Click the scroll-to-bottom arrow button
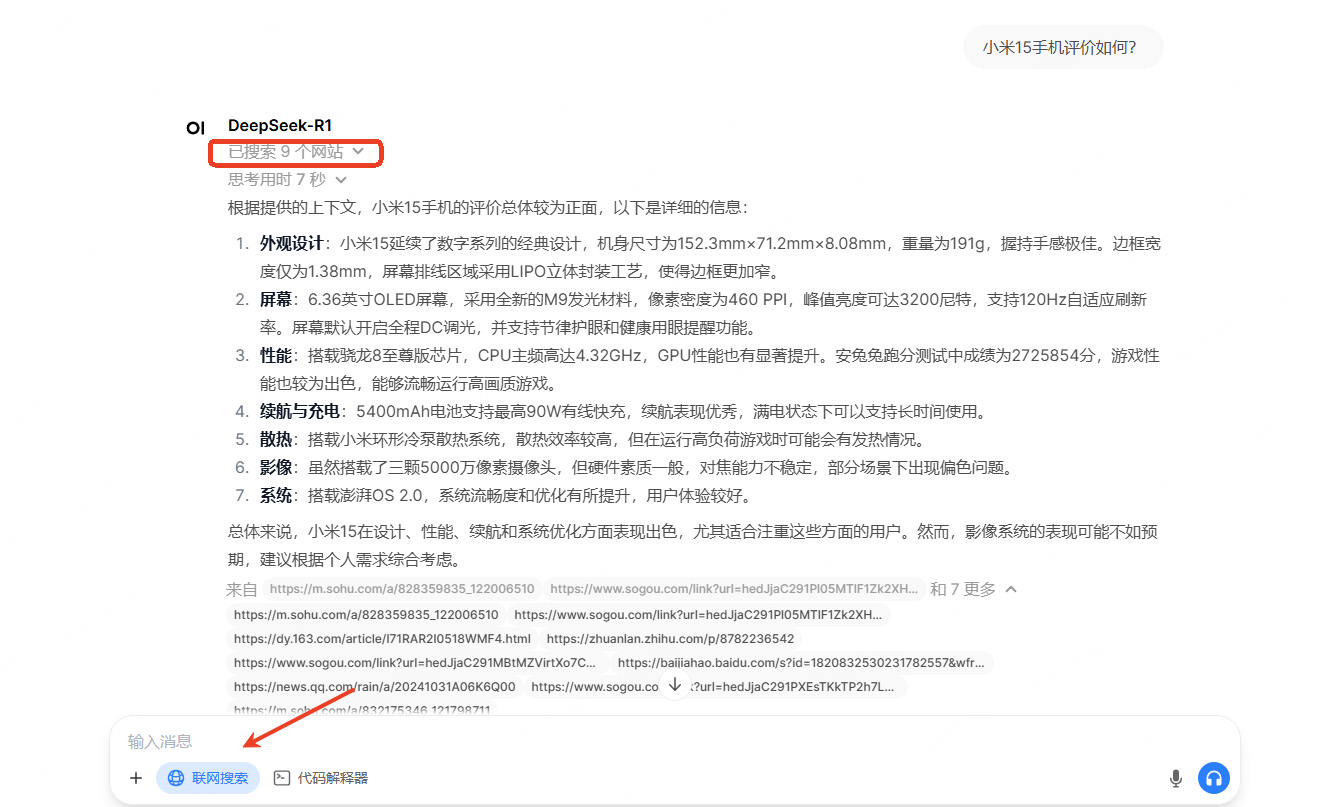The height and width of the screenshot is (807, 1318). [675, 684]
